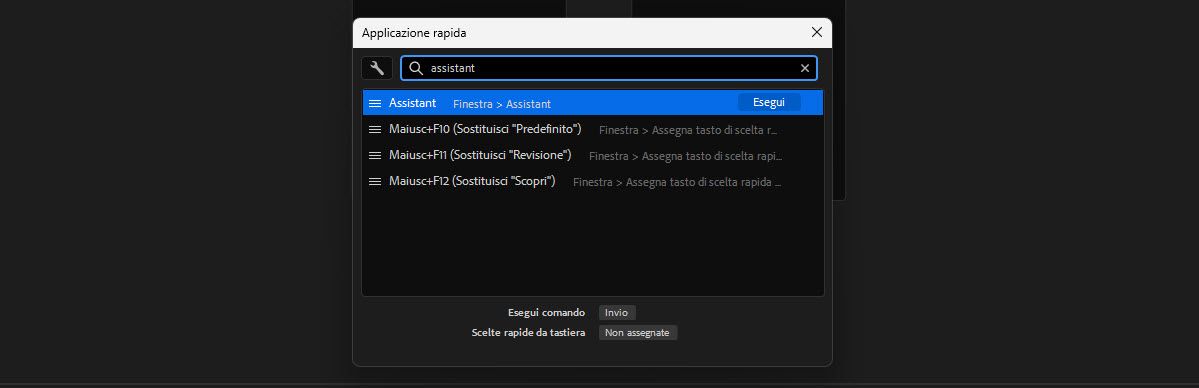Screen dimensions: 1199x388
Task: Close the Applicazione rapida dialog
Action: pos(817,32)
